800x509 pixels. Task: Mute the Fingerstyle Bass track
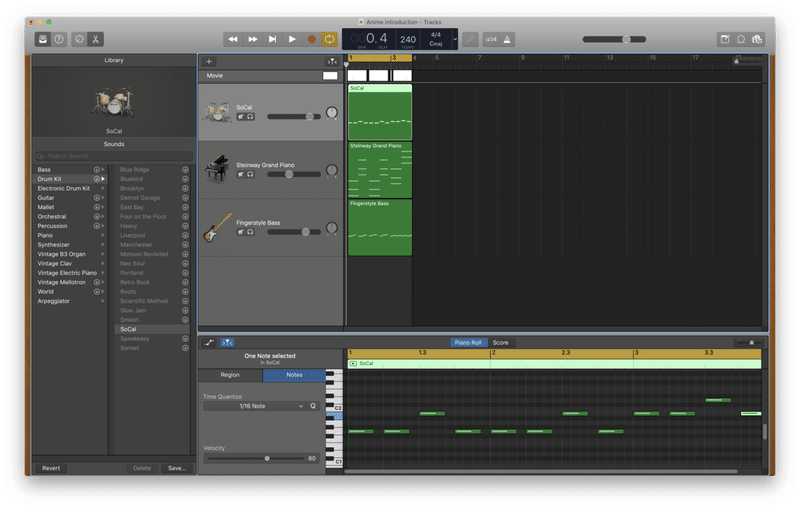[241, 232]
